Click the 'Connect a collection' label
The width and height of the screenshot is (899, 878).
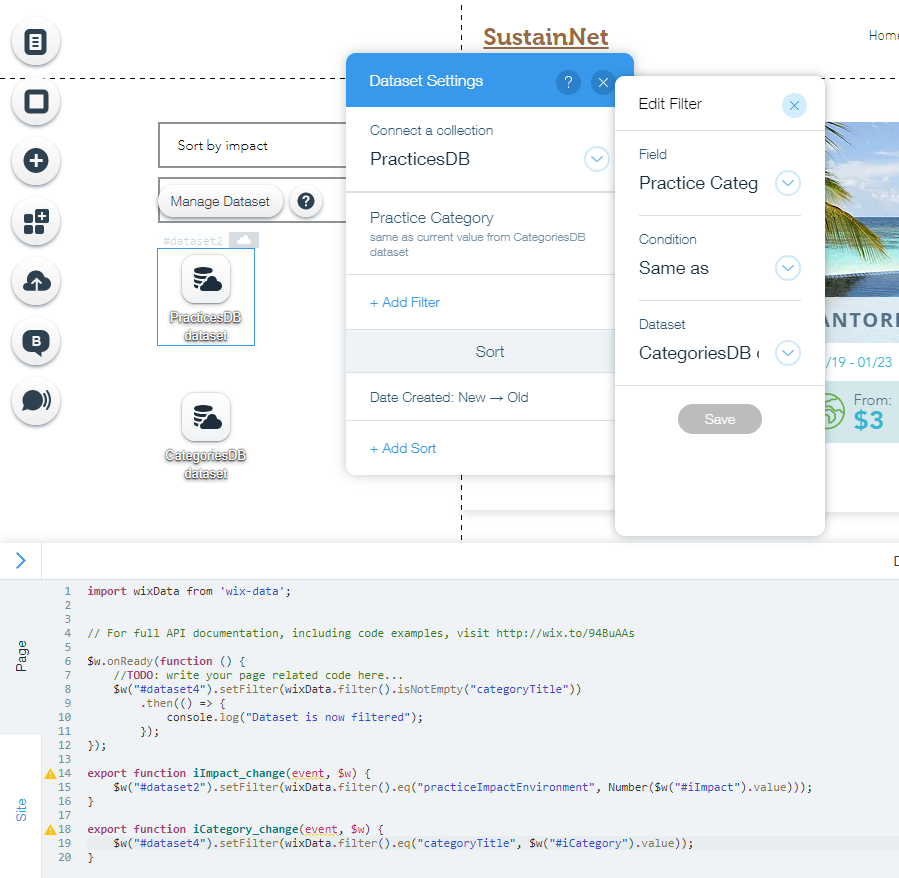tap(431, 130)
